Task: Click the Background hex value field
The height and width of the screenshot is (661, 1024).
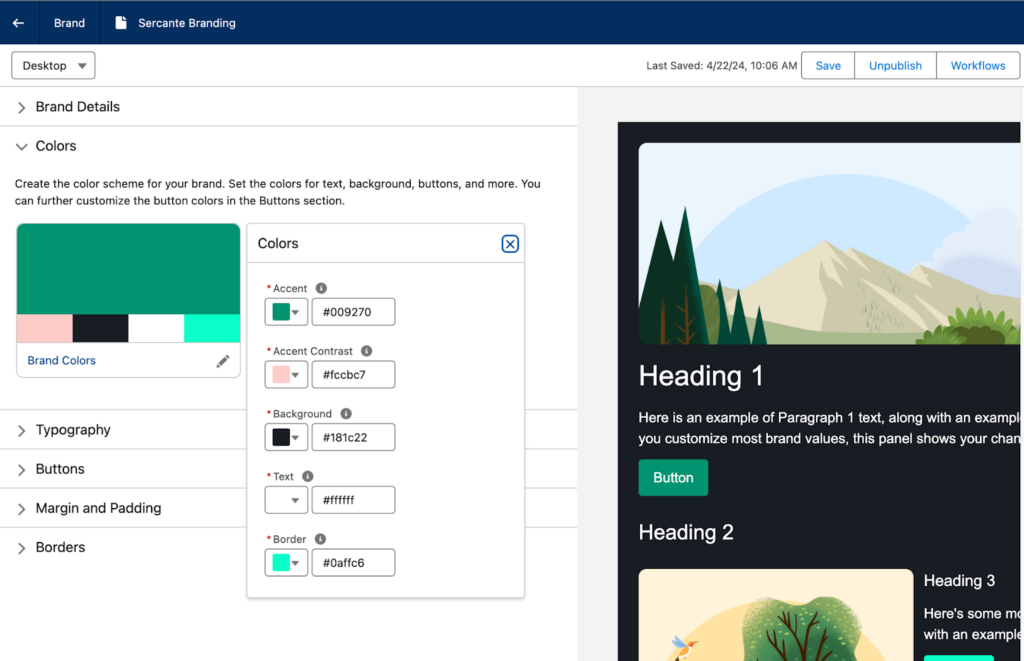Action: pyautogui.click(x=353, y=437)
